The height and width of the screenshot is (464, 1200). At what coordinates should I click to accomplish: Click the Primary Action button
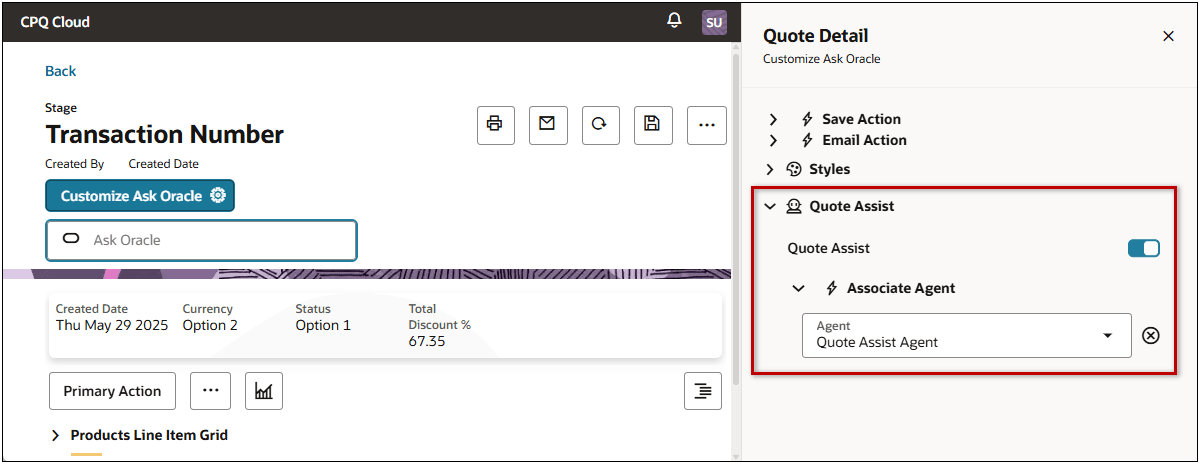point(112,391)
